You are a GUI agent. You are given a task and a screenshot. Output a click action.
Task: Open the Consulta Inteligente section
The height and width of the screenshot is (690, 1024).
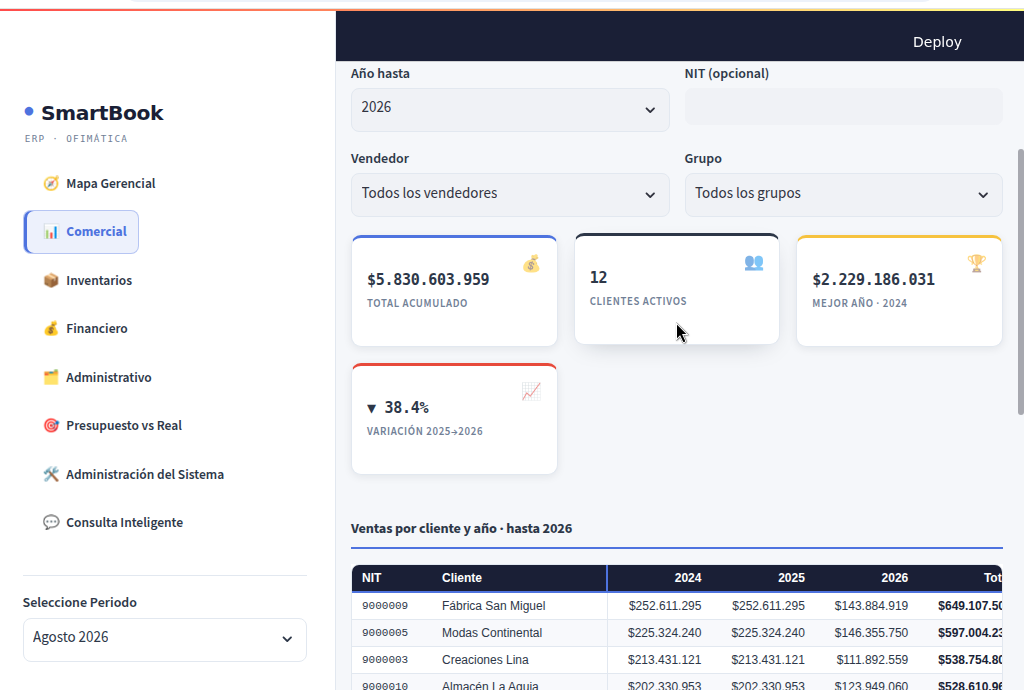113,522
